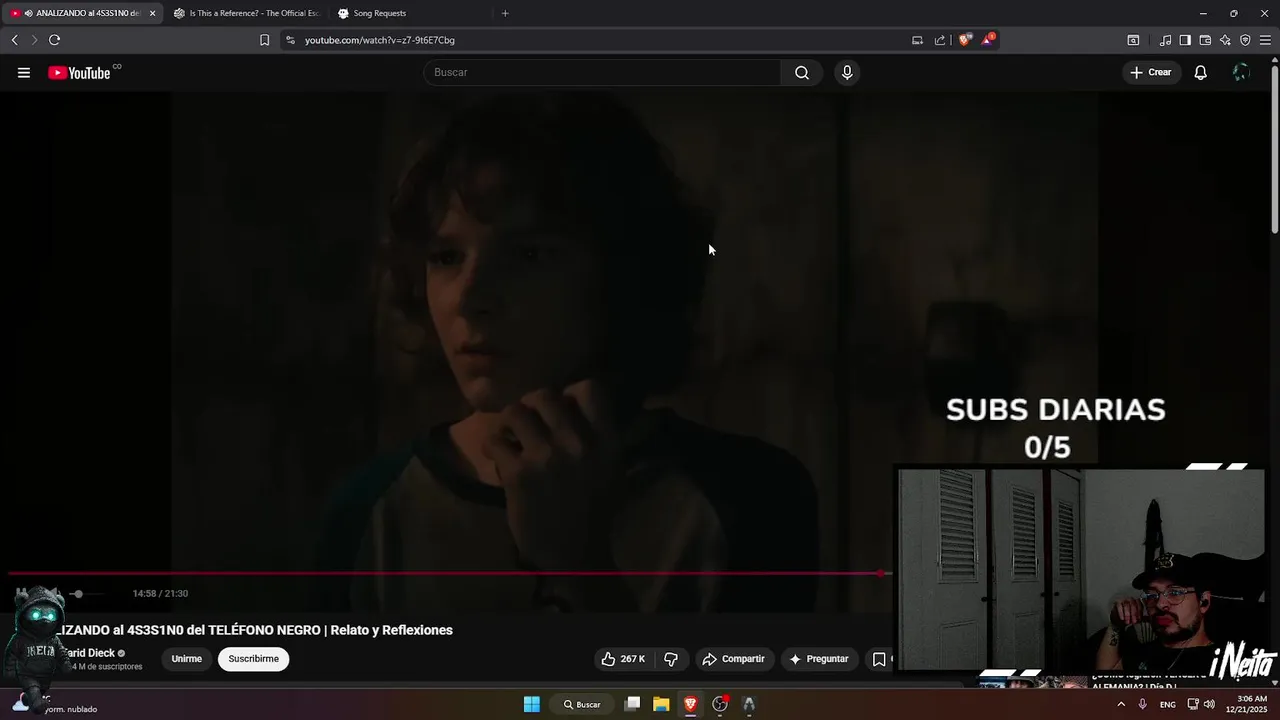Click the Crear button

click(x=1151, y=72)
